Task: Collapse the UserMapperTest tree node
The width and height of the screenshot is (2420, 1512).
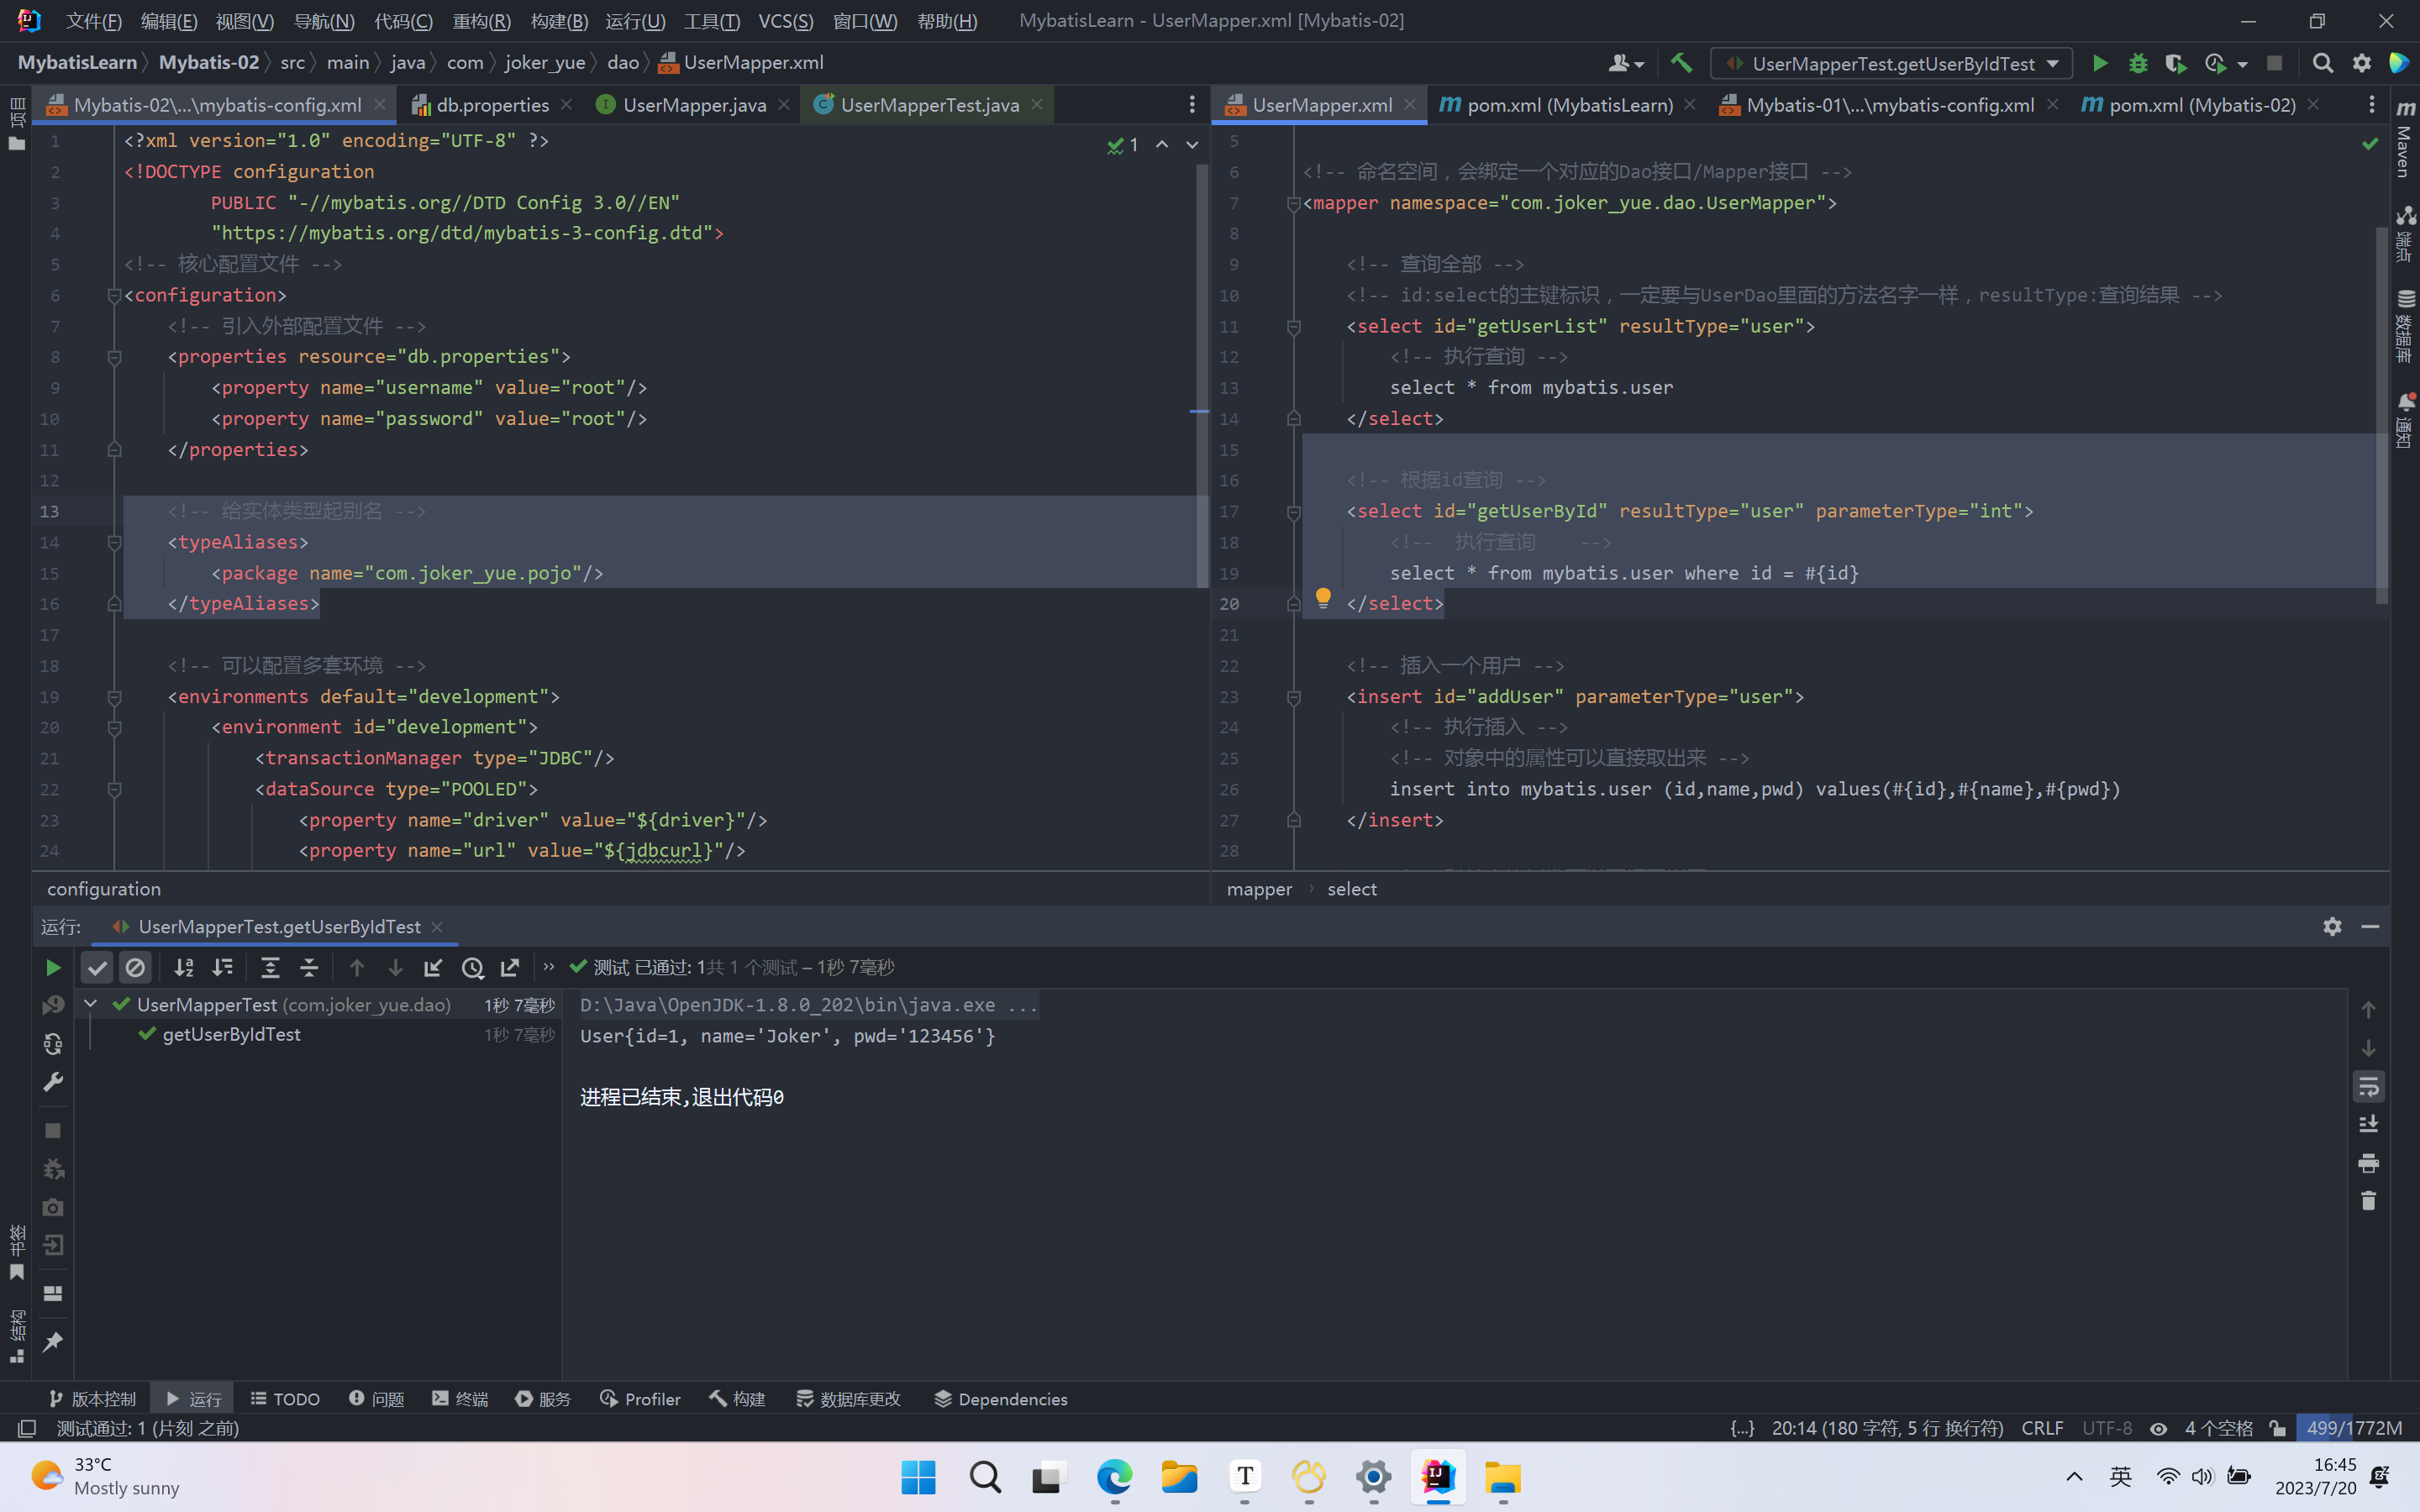Action: coord(90,1004)
